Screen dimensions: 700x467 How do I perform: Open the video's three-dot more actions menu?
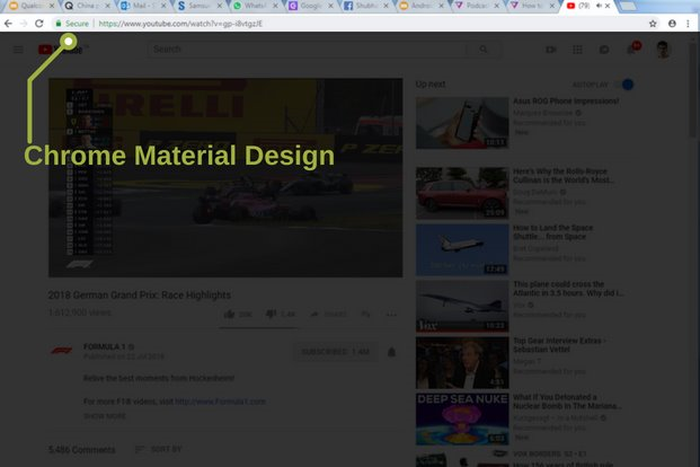(x=391, y=314)
